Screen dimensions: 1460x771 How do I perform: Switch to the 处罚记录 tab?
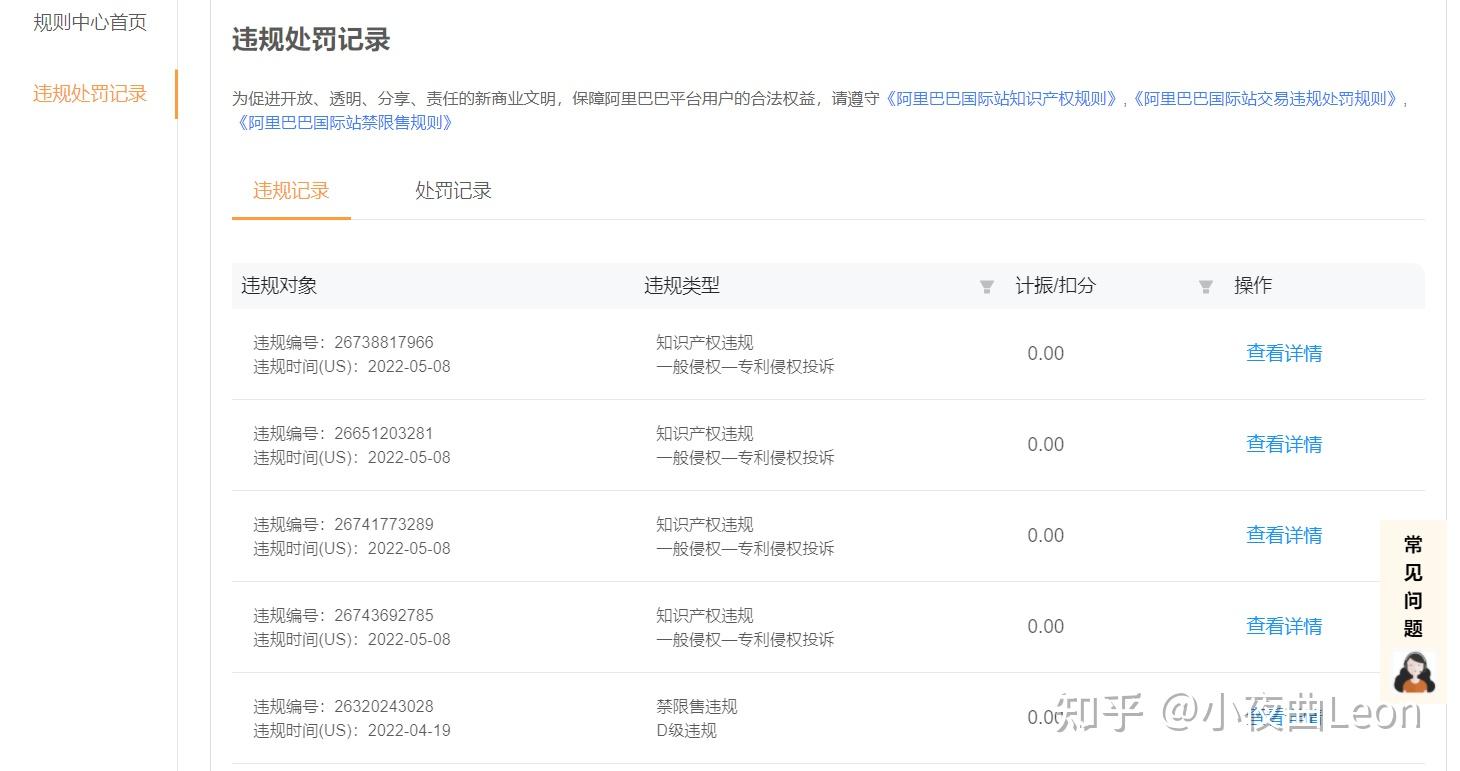[x=453, y=191]
